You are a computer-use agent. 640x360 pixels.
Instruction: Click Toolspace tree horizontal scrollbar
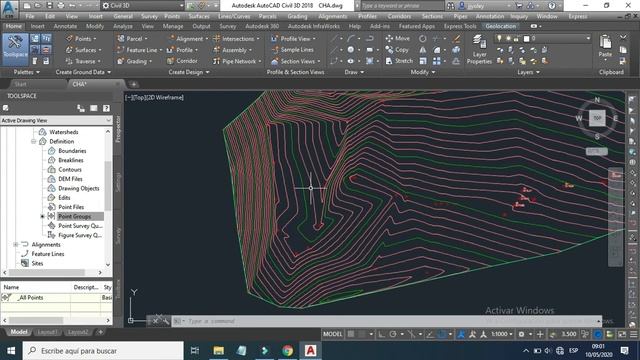(x=47, y=272)
